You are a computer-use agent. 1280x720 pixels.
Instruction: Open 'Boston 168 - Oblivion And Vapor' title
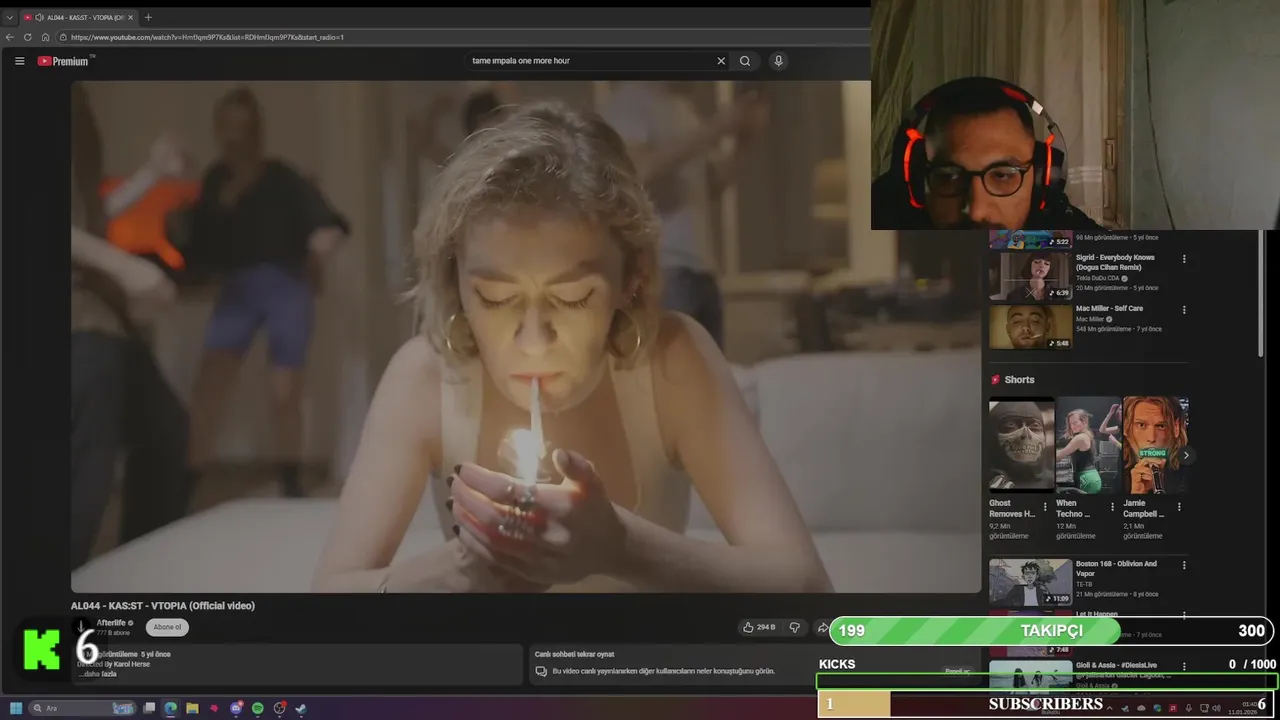1116,569
